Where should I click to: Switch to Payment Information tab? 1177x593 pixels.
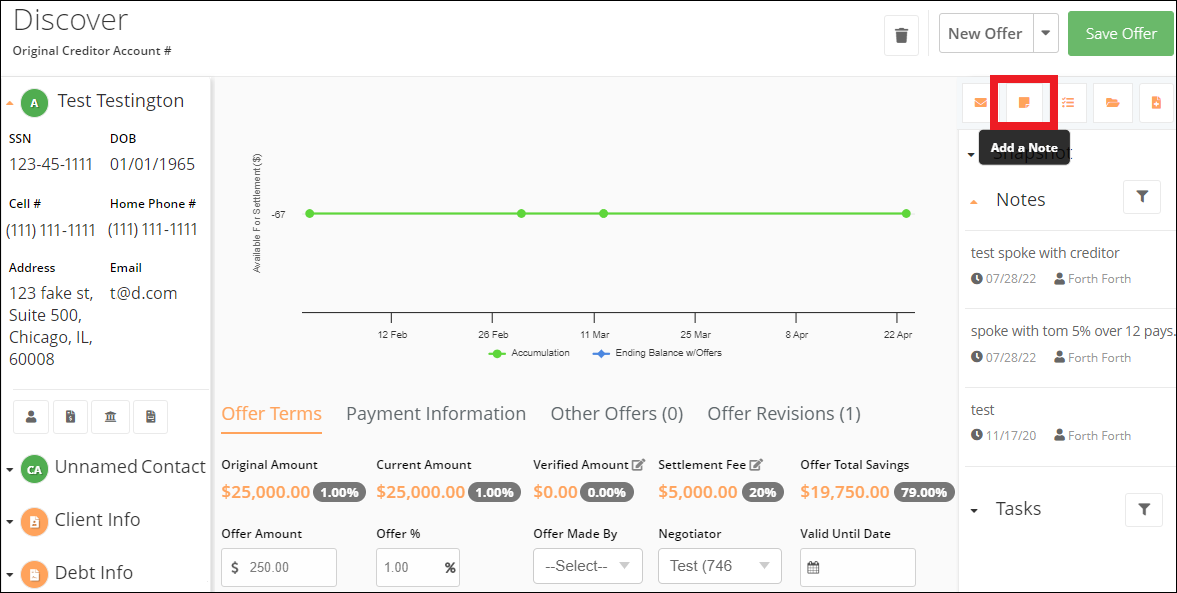[x=435, y=414]
